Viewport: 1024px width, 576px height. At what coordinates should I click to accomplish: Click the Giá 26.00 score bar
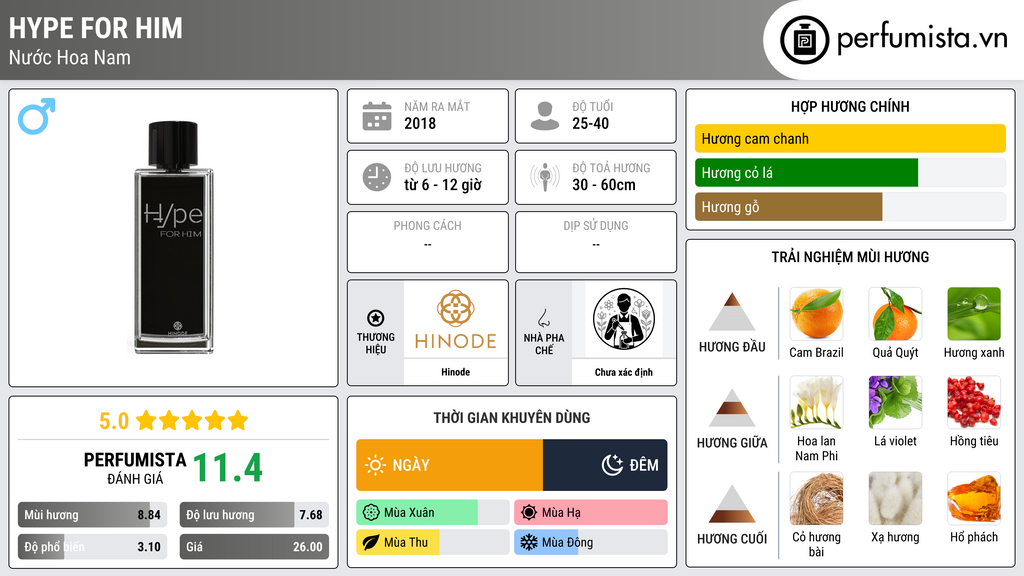point(254,547)
